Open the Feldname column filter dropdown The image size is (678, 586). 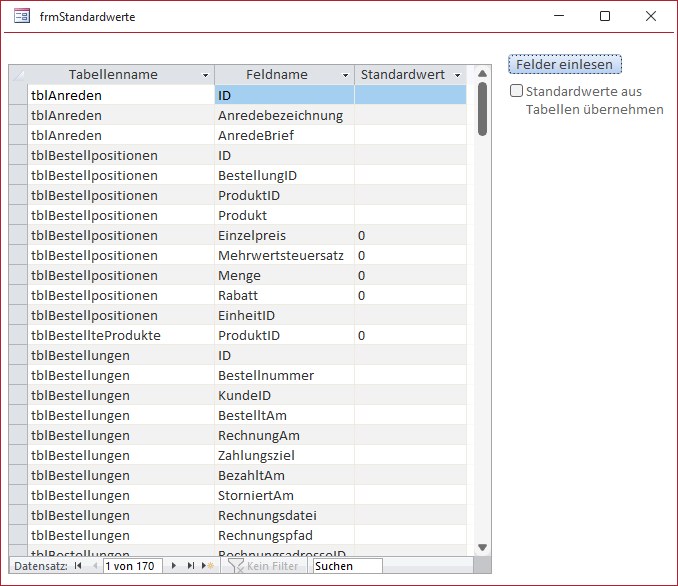(345, 75)
